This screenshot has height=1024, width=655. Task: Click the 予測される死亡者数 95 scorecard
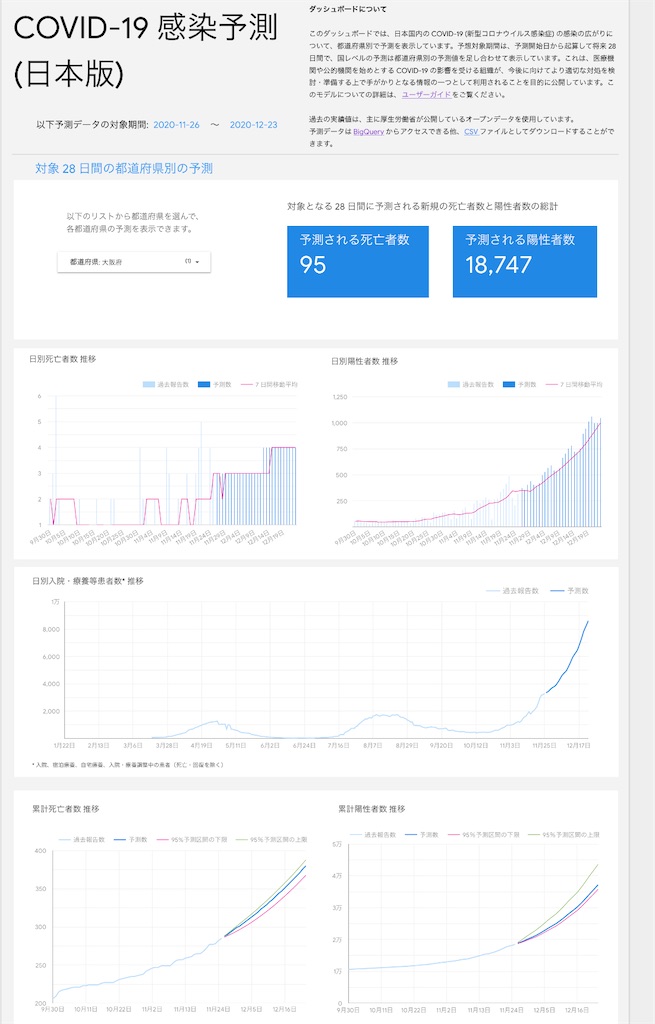(358, 261)
